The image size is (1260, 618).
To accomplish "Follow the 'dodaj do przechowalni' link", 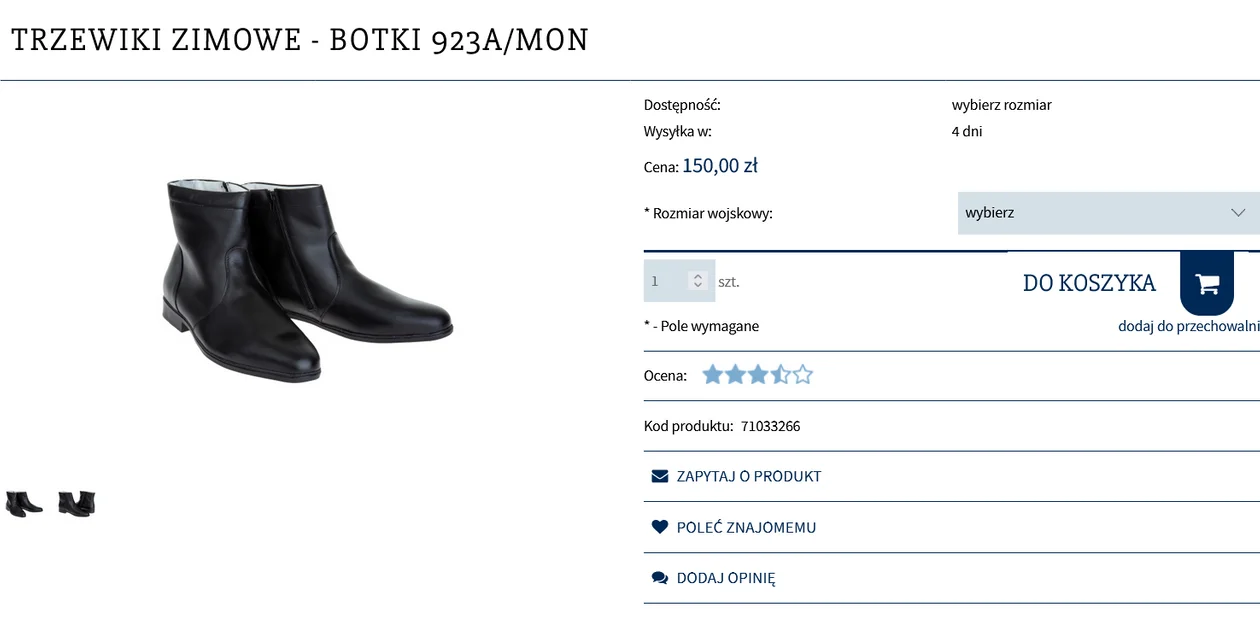I will coord(1188,326).
